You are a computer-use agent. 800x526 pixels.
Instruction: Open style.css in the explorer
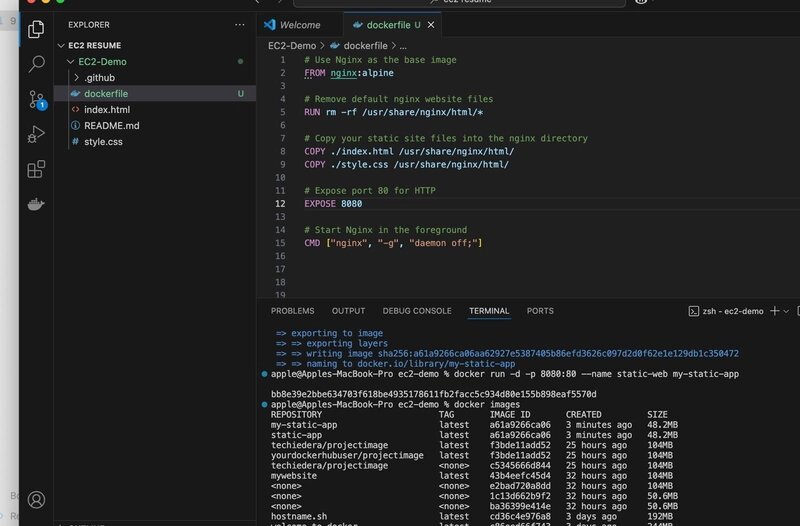(103, 142)
